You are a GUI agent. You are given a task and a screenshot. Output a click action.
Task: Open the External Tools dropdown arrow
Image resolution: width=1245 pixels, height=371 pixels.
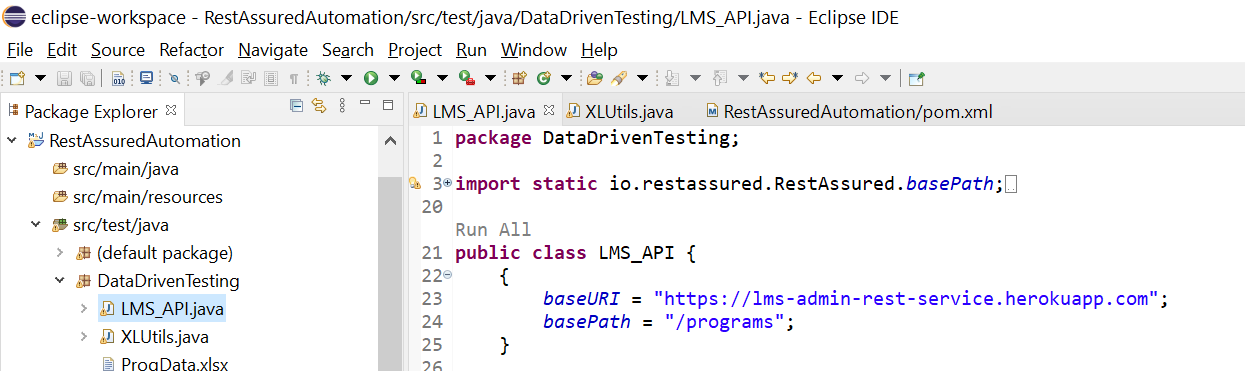[x=490, y=78]
